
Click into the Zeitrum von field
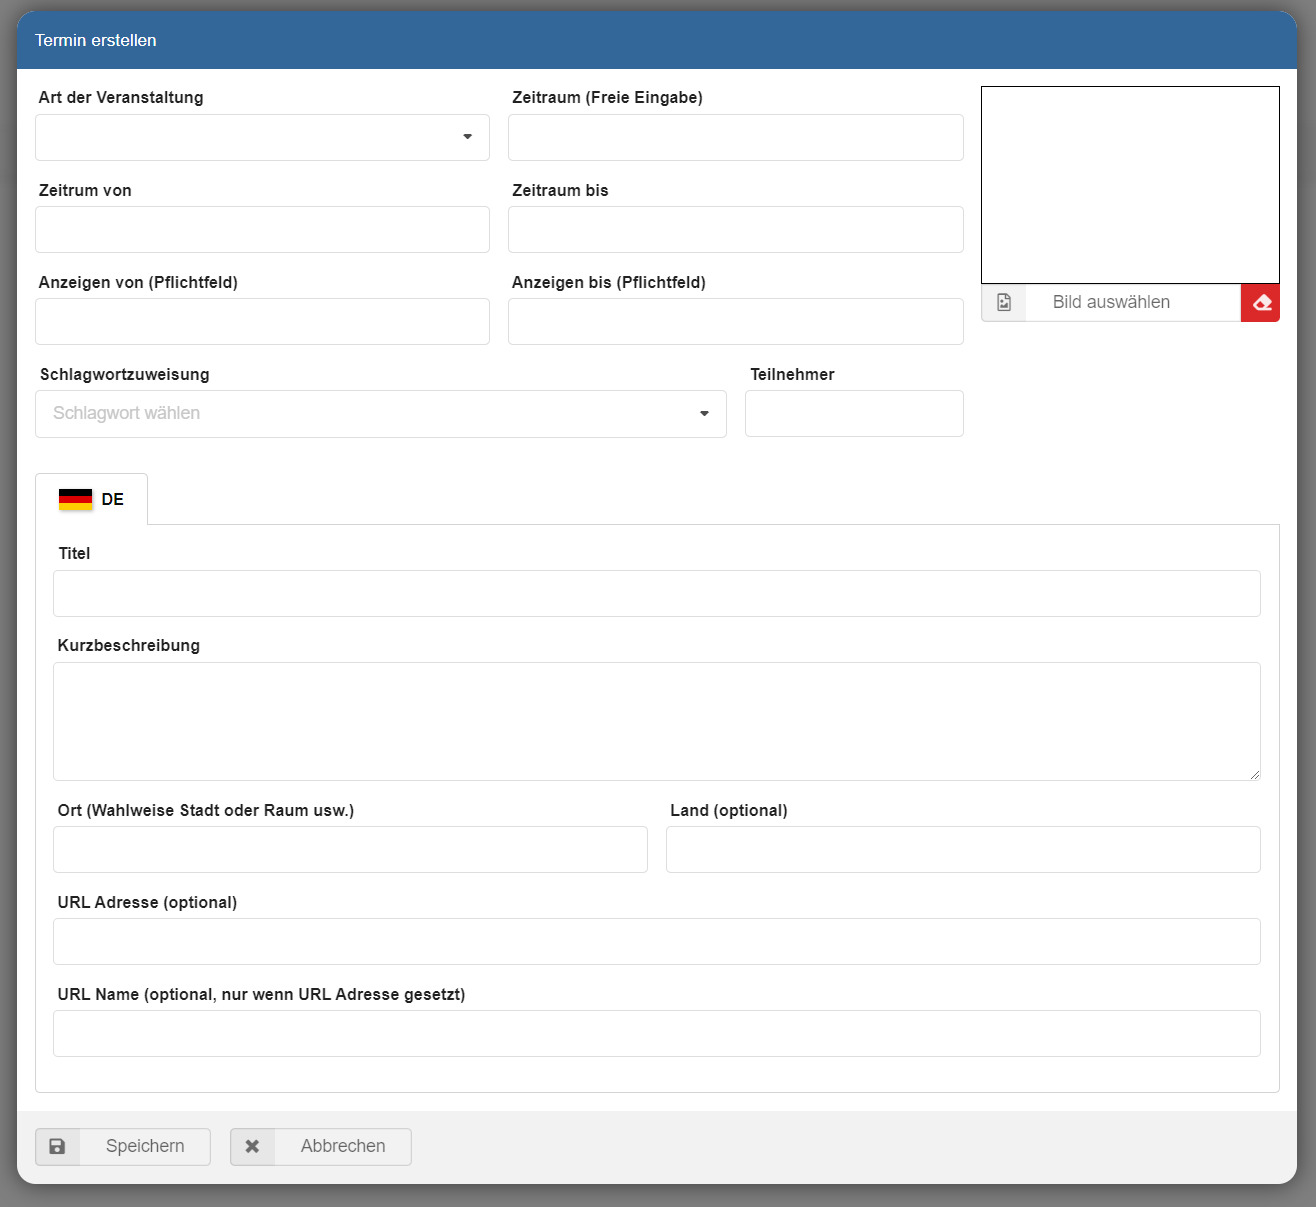coord(262,230)
